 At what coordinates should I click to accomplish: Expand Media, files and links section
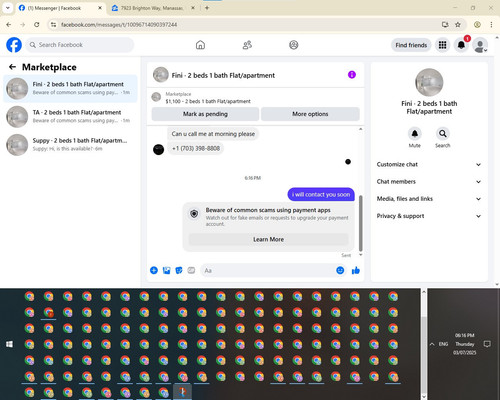[x=429, y=199]
